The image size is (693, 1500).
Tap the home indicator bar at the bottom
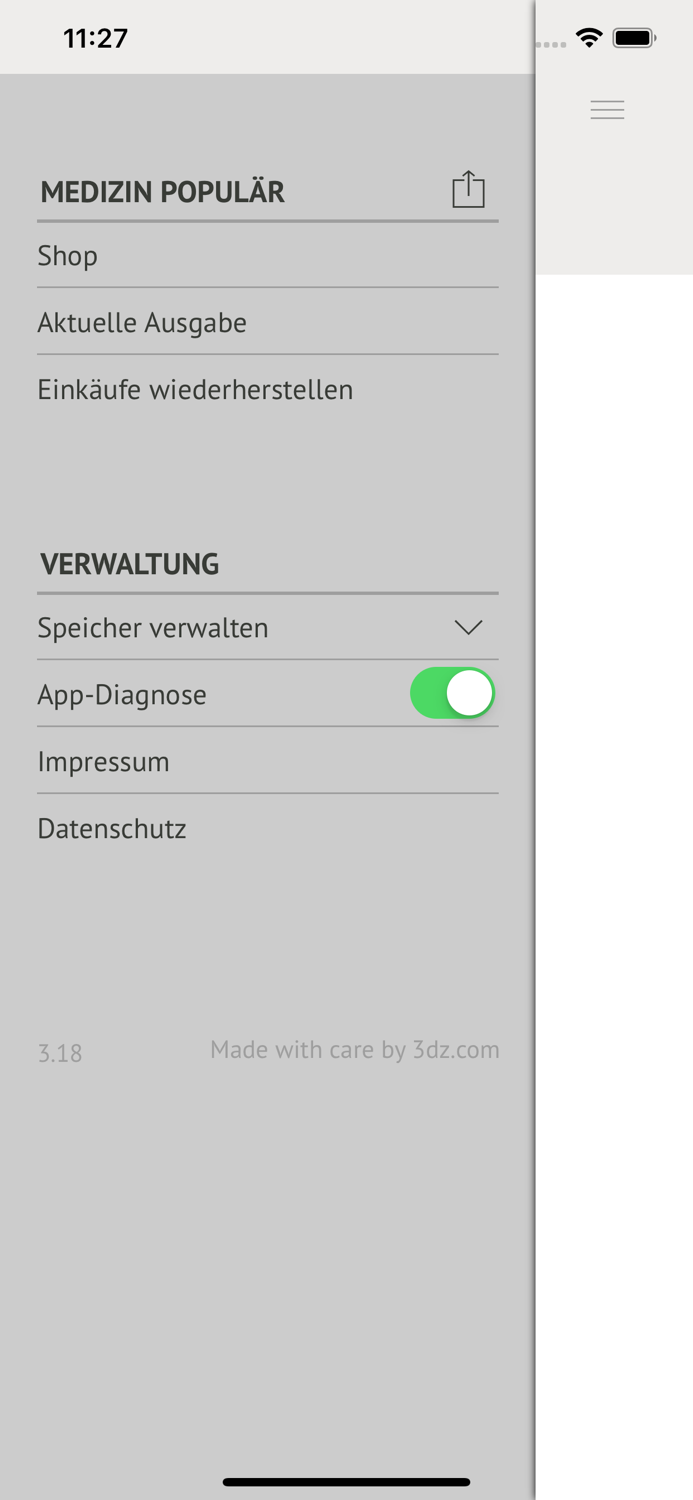(346, 1482)
